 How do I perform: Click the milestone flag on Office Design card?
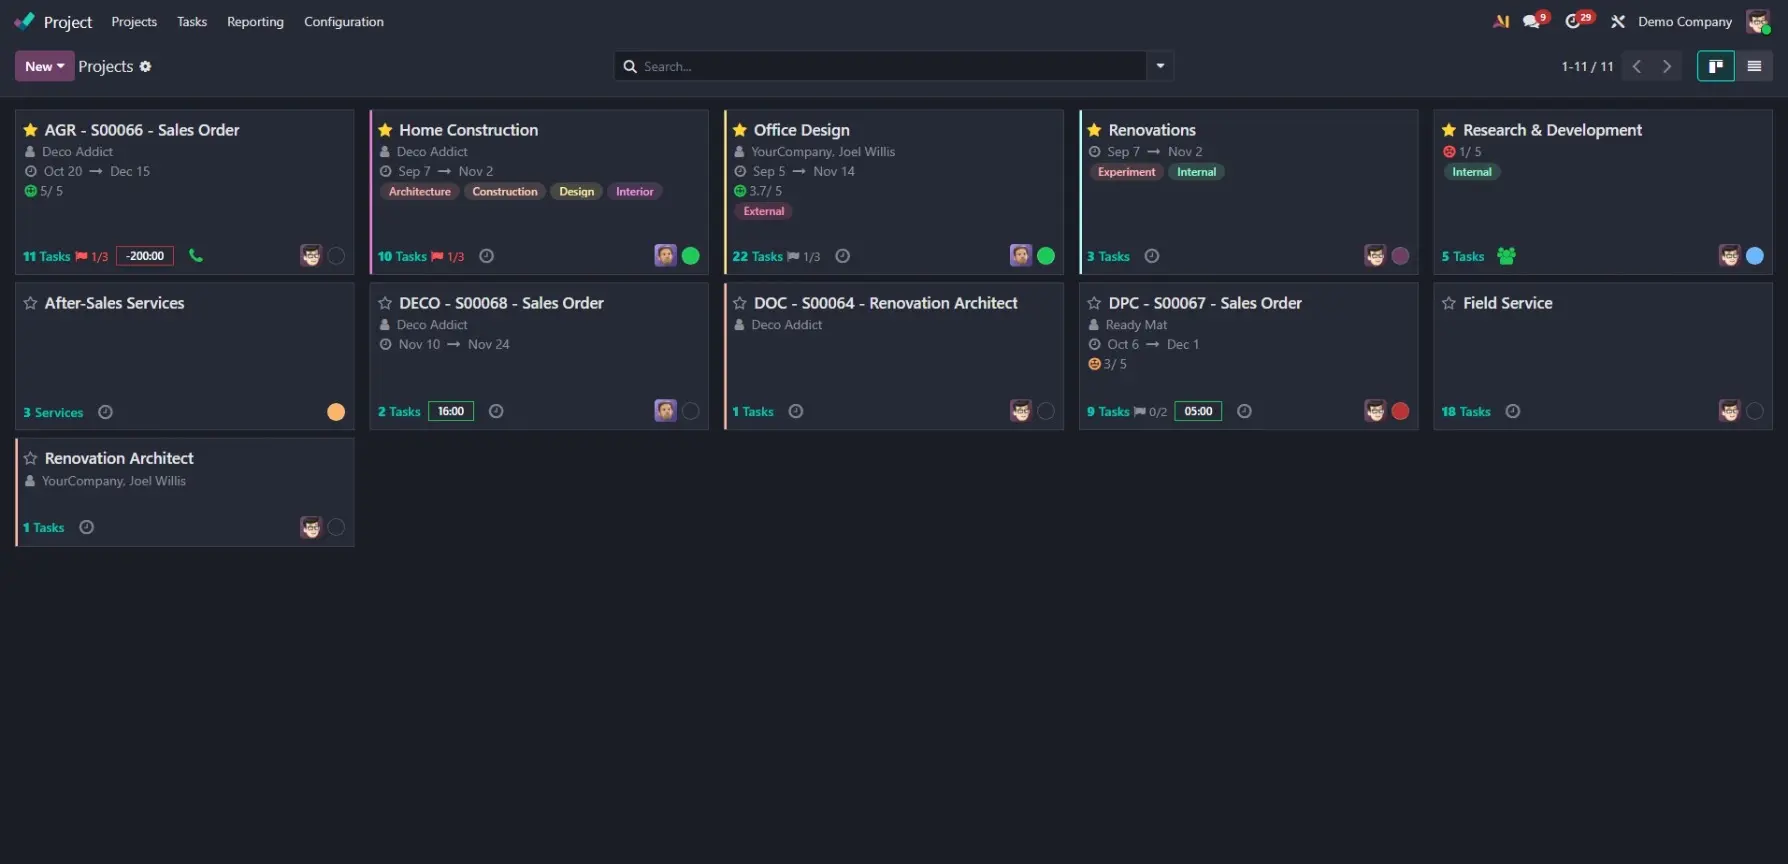coord(794,257)
